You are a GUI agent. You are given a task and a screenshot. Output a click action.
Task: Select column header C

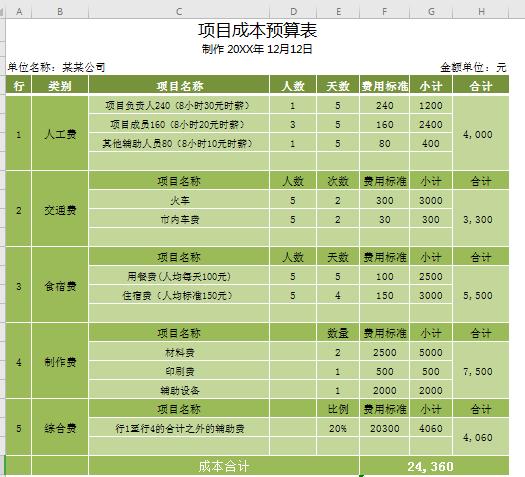point(179,12)
